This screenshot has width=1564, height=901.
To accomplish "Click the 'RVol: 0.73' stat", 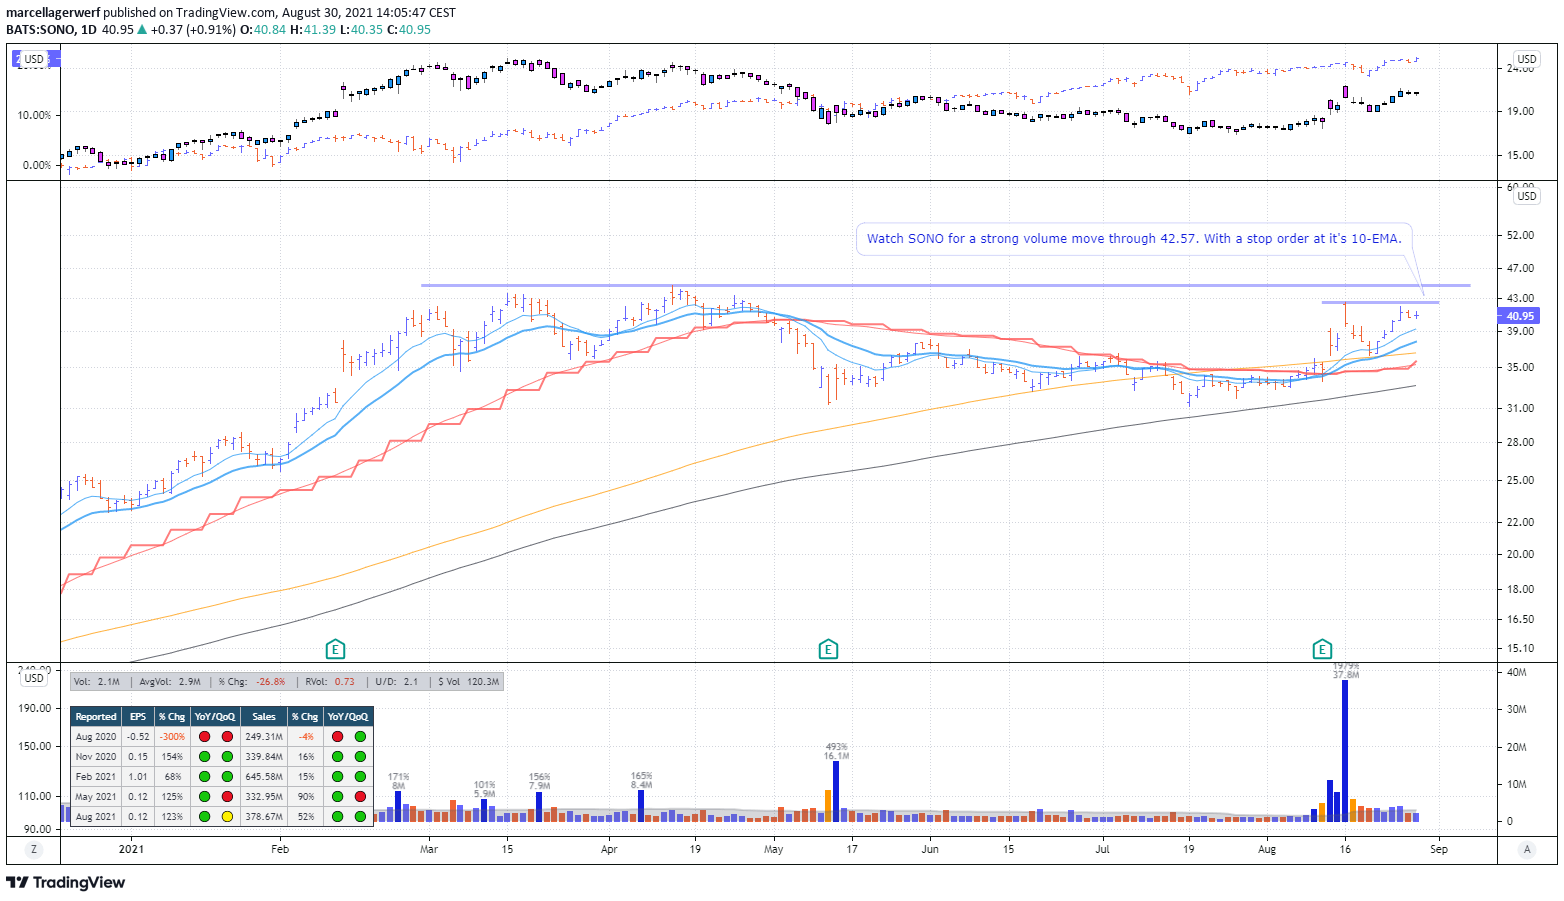I will [x=330, y=682].
